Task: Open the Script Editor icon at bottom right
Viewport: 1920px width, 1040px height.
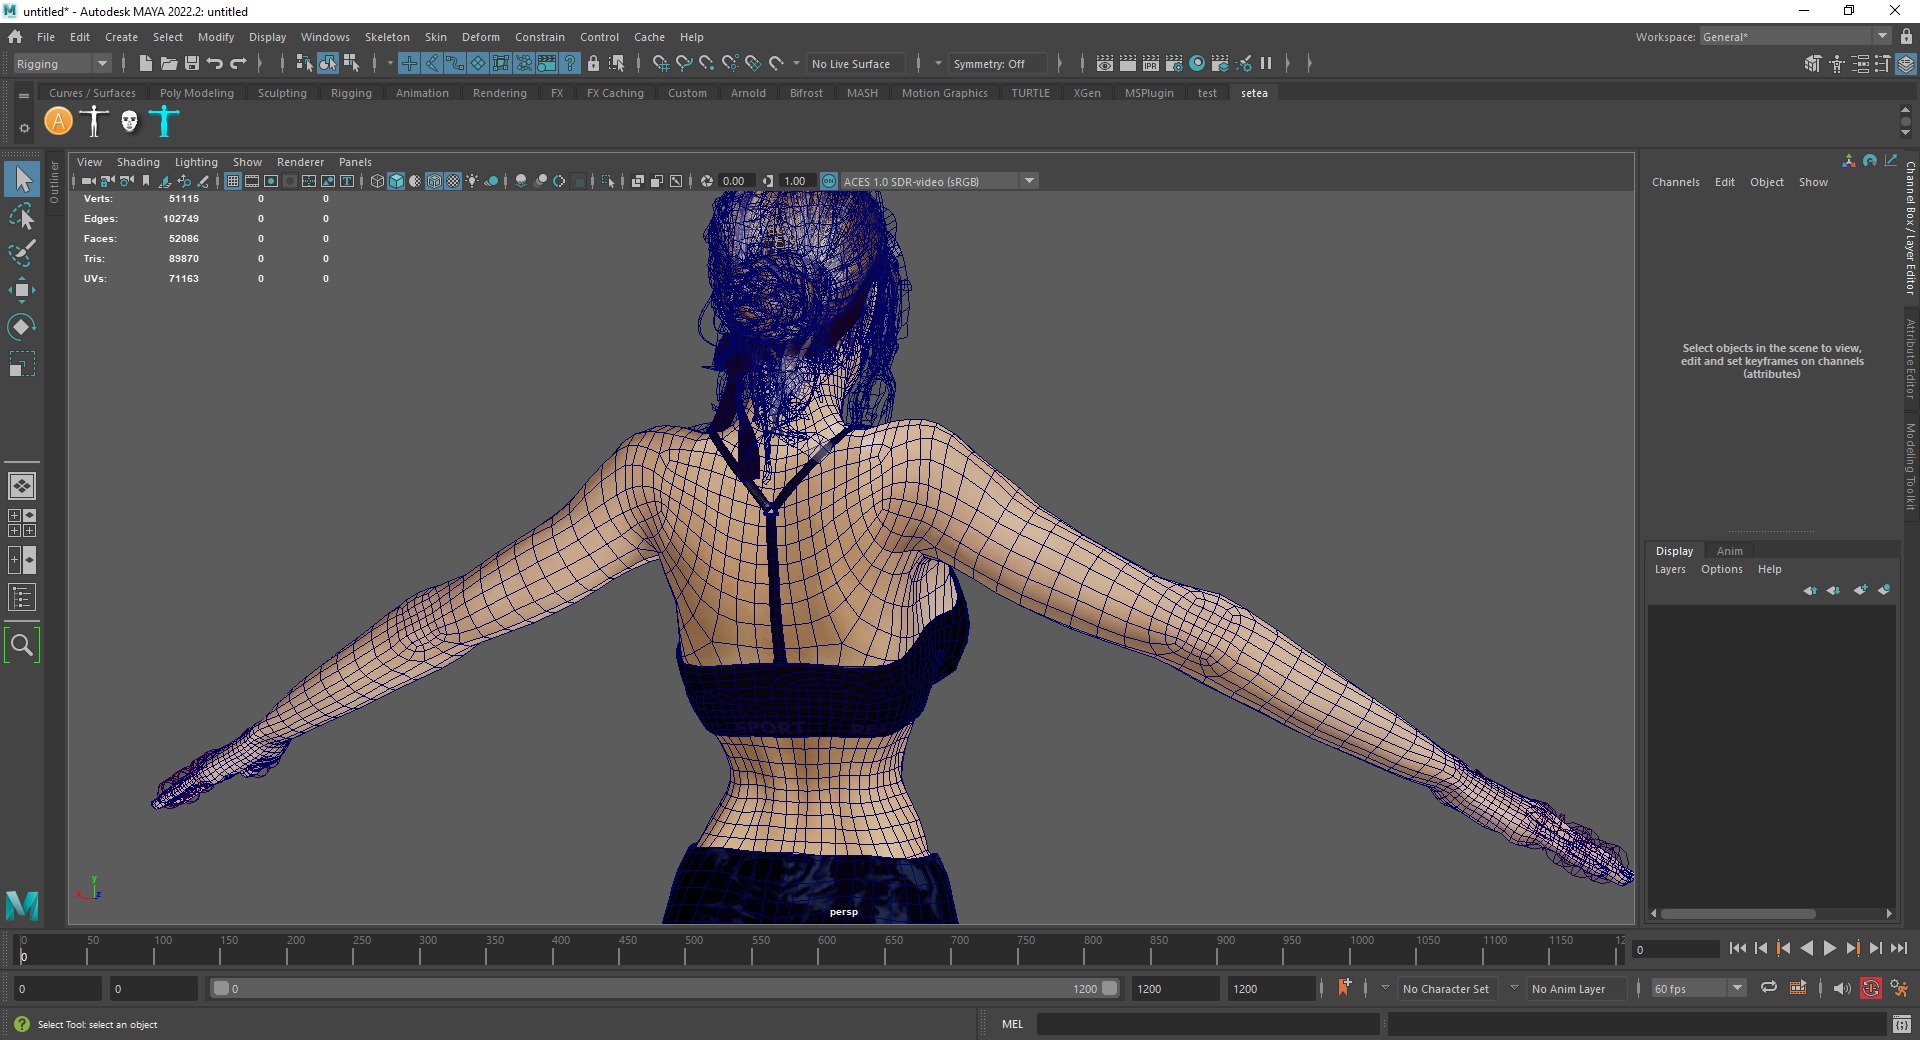Action: pos(1902,1024)
